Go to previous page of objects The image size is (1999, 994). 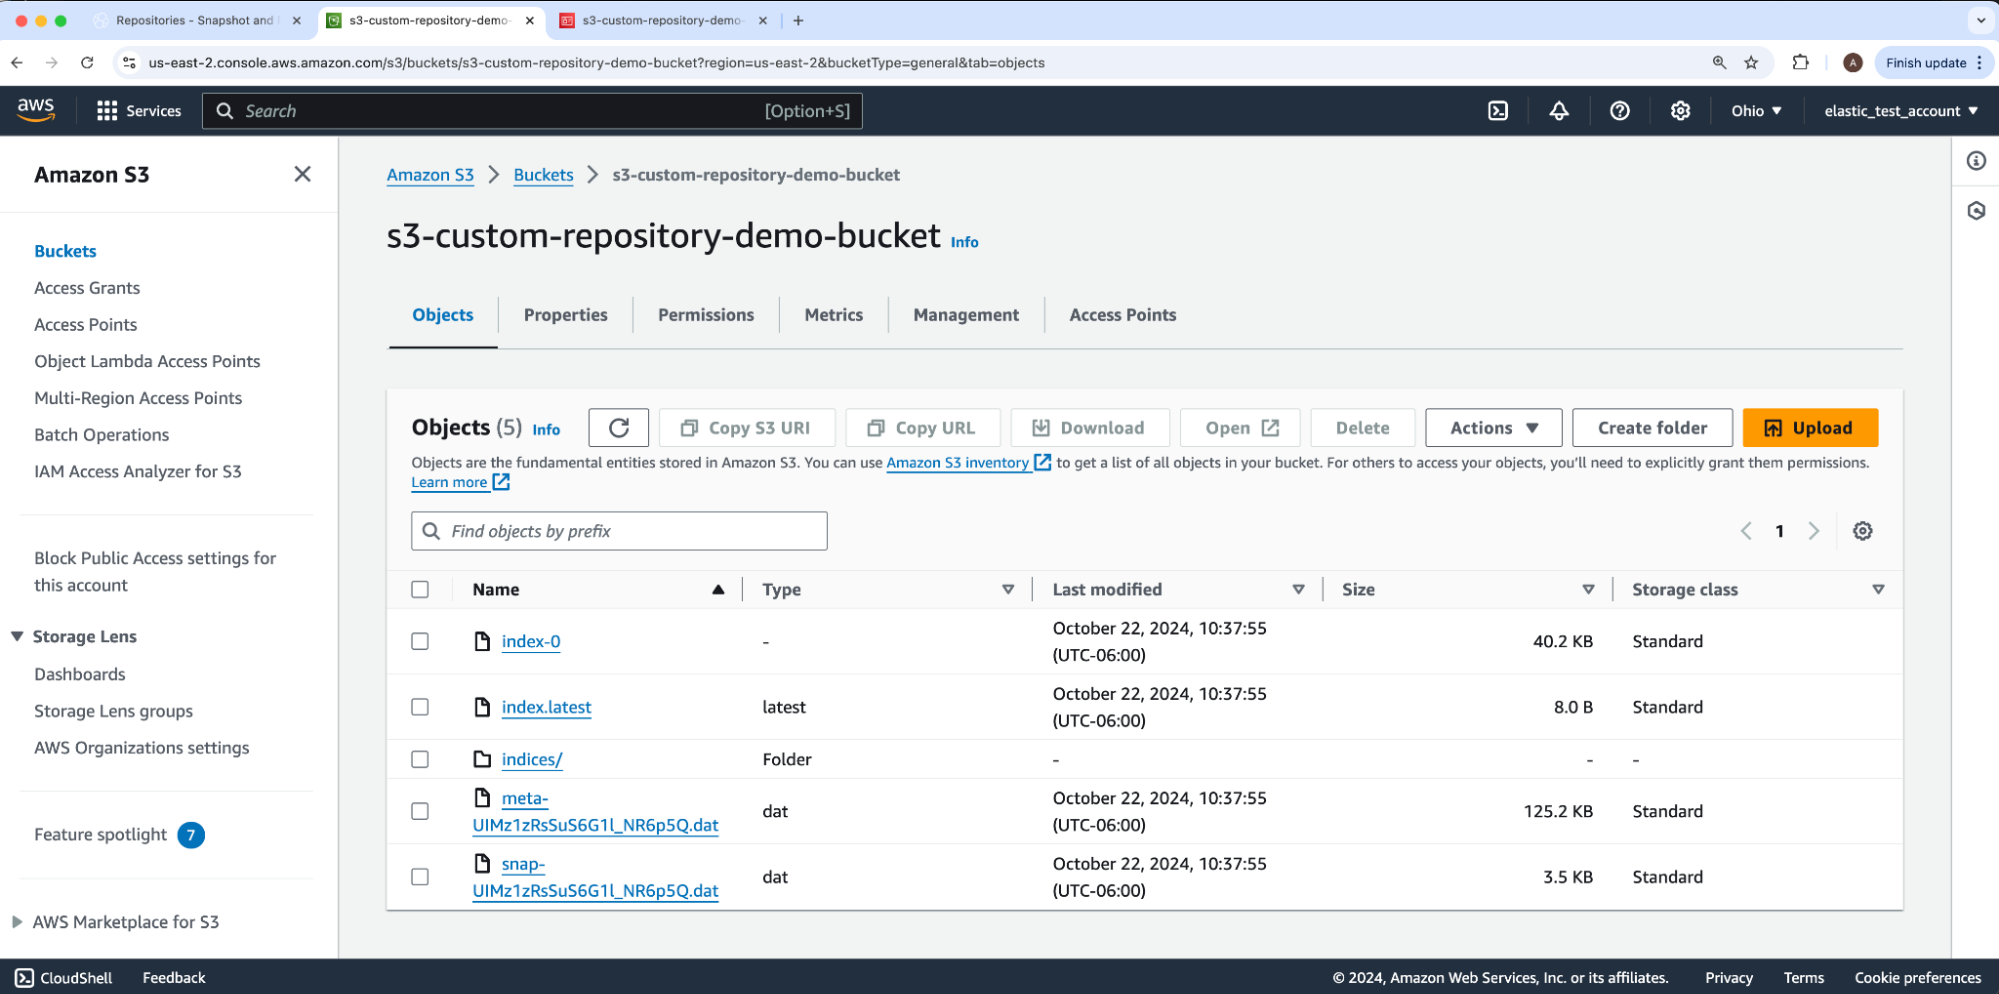tap(1746, 531)
